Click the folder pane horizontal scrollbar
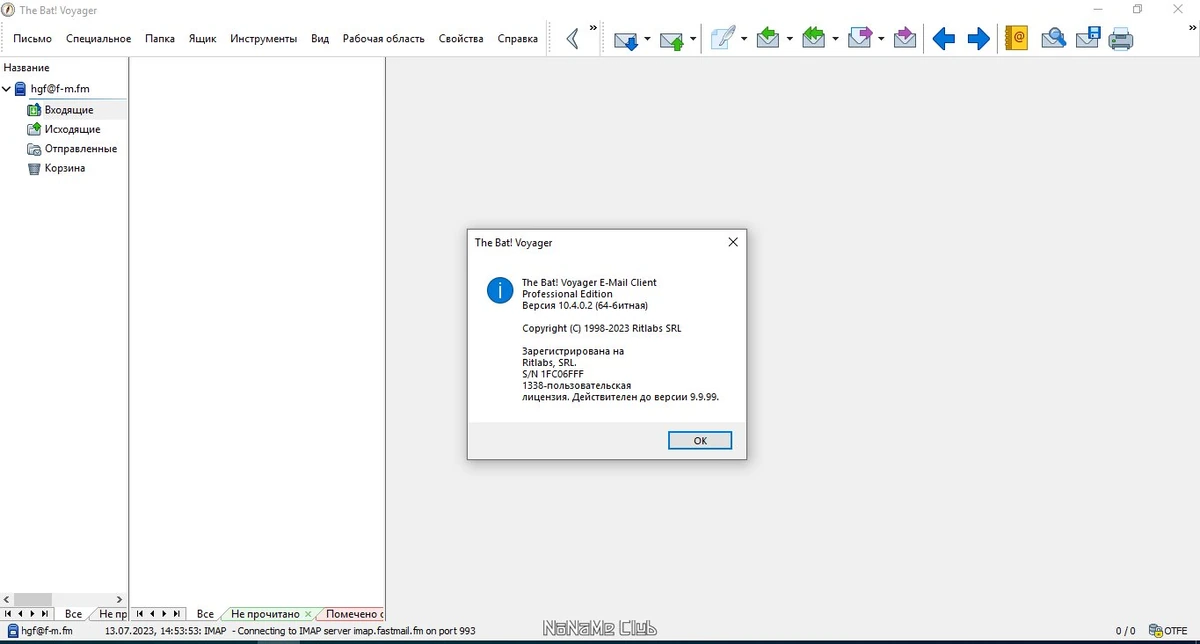Image resolution: width=1200 pixels, height=644 pixels. (x=64, y=599)
